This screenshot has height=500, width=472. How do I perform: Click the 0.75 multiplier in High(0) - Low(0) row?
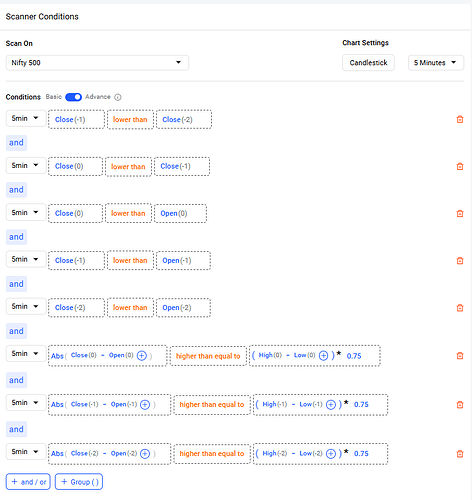pos(354,356)
